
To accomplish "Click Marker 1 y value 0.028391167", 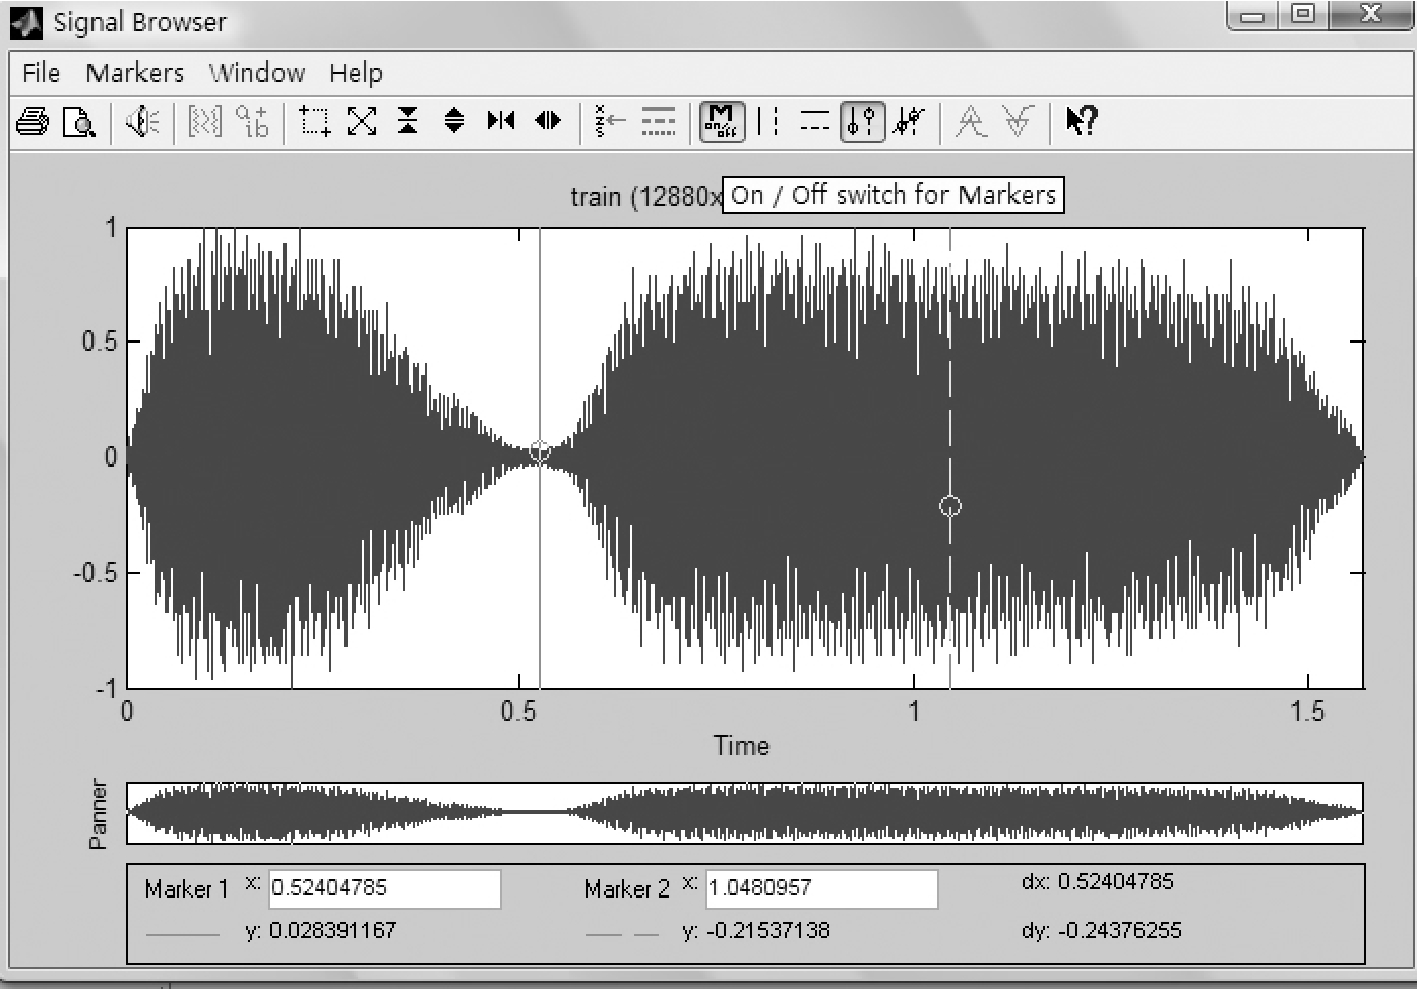I will click(333, 931).
